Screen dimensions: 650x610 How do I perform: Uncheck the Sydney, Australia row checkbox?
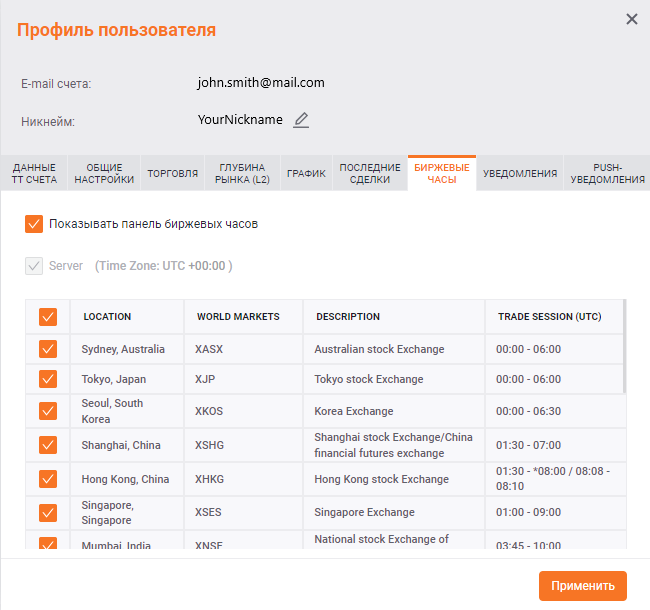click(48, 349)
